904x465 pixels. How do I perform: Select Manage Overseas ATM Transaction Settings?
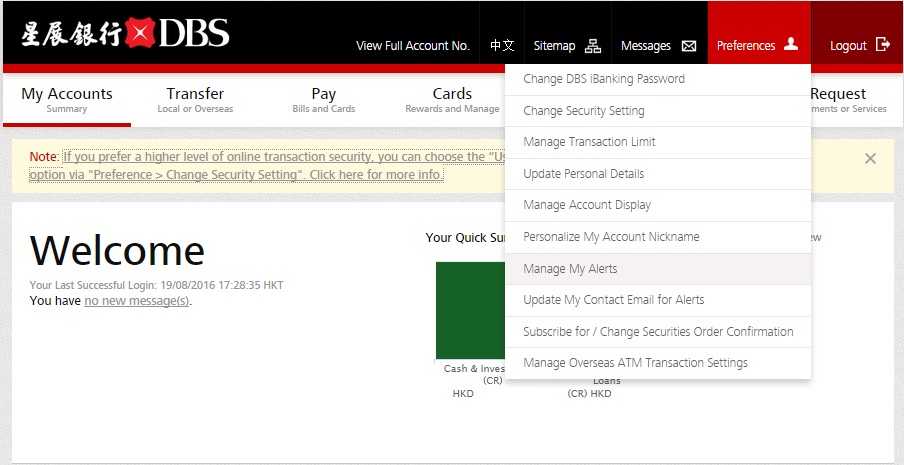tap(658, 363)
